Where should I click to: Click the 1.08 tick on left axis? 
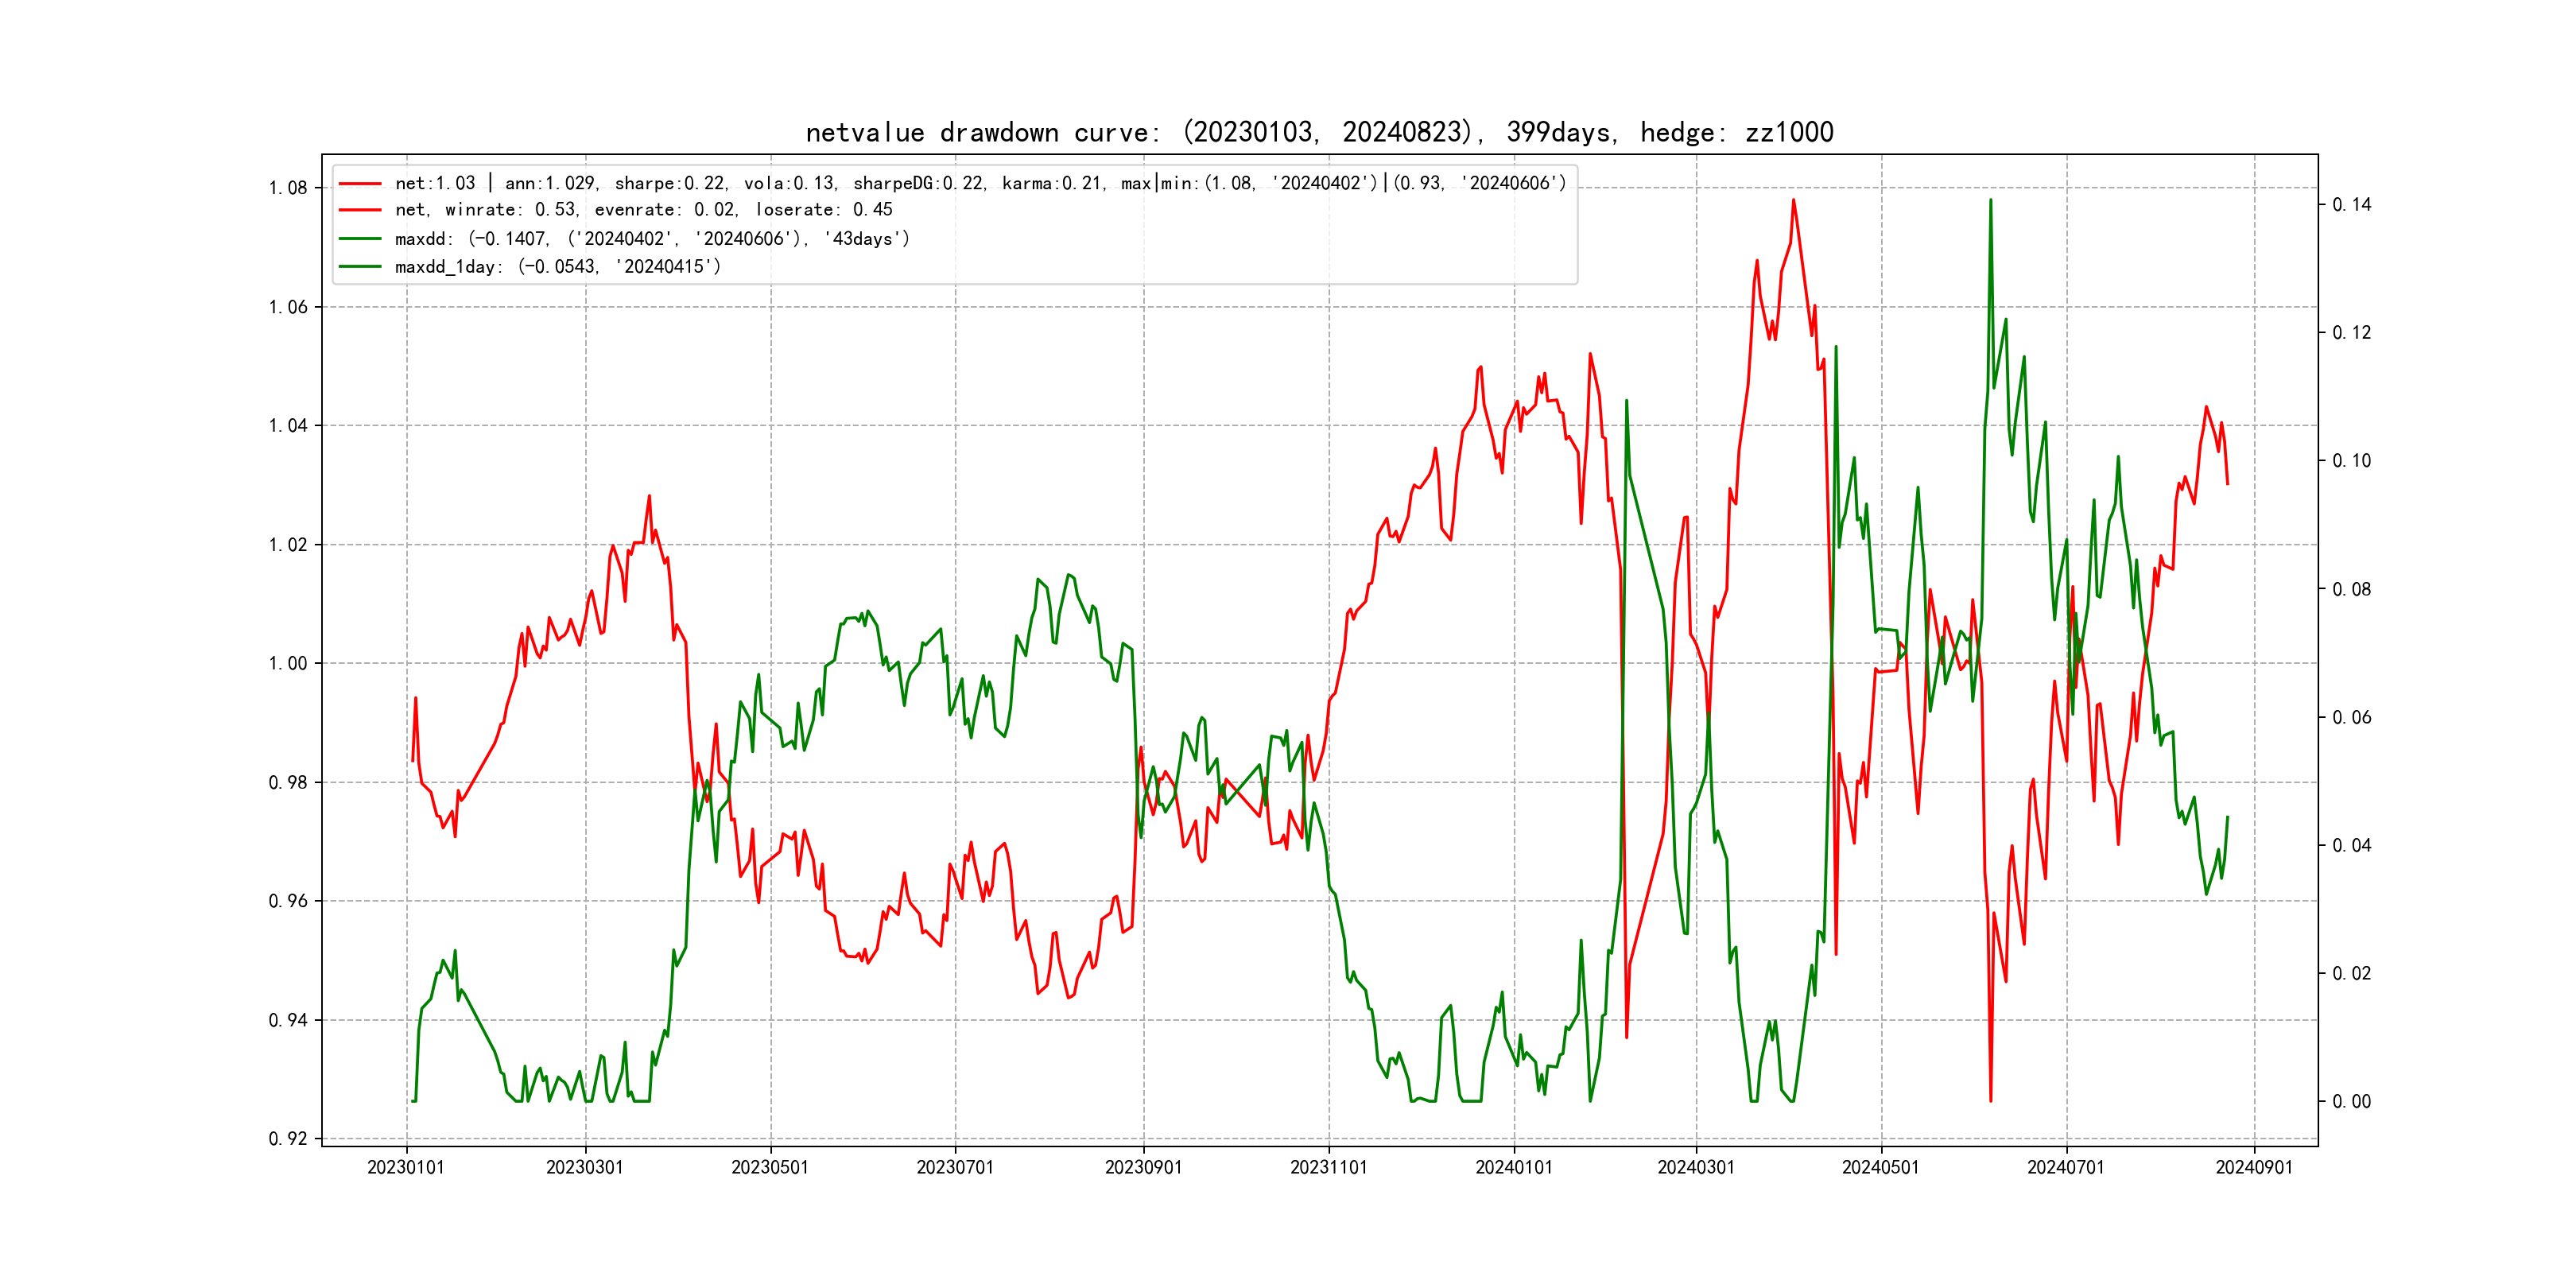[x=288, y=188]
